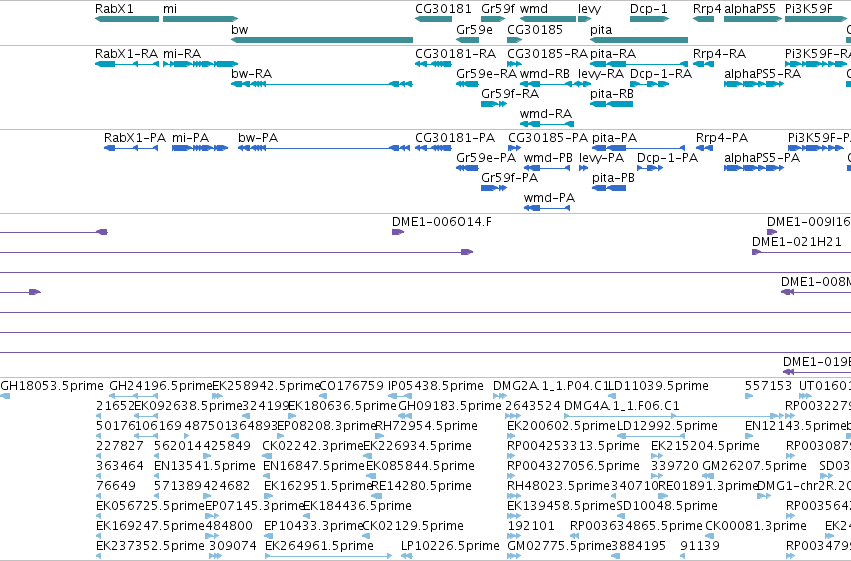Select the alphaPS5 gene label

(752, 9)
